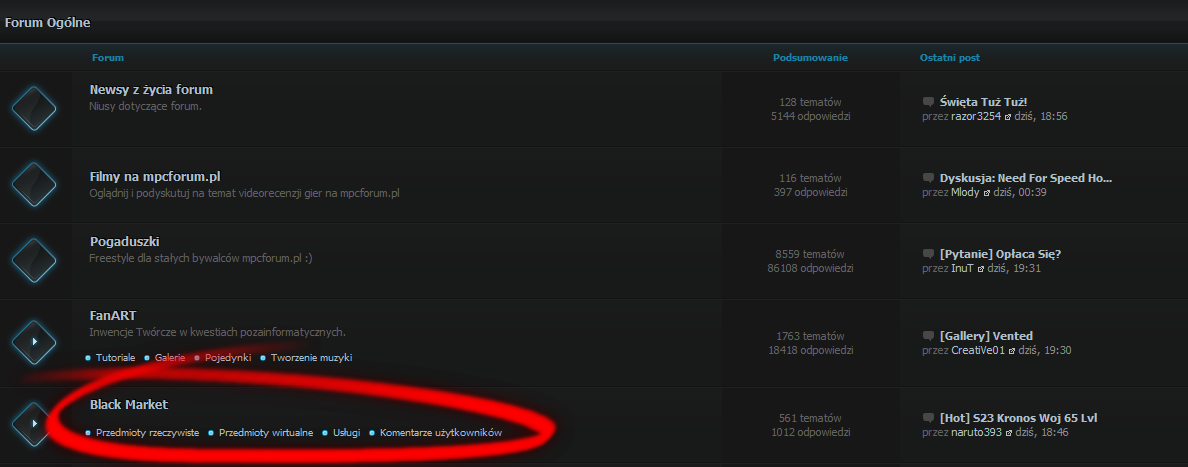Go to last post icon after Mlody
The image size is (1188, 467).
pos(986,193)
